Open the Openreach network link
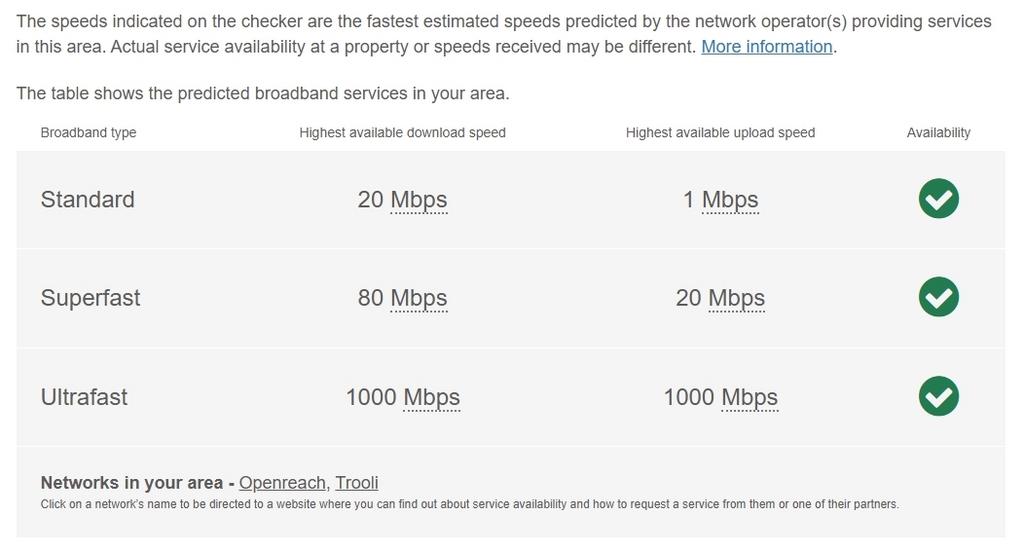Viewport: 1024px width, 552px height. [x=283, y=483]
